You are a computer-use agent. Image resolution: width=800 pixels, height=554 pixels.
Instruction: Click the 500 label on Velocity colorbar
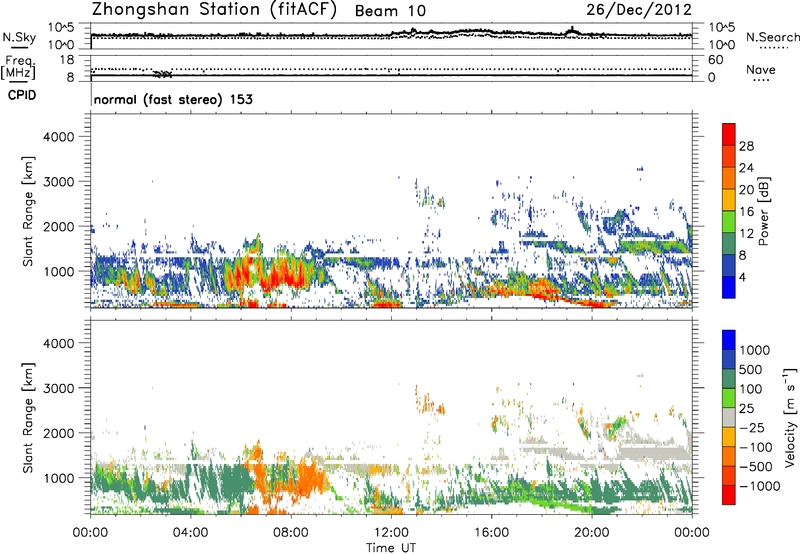[x=751, y=369]
